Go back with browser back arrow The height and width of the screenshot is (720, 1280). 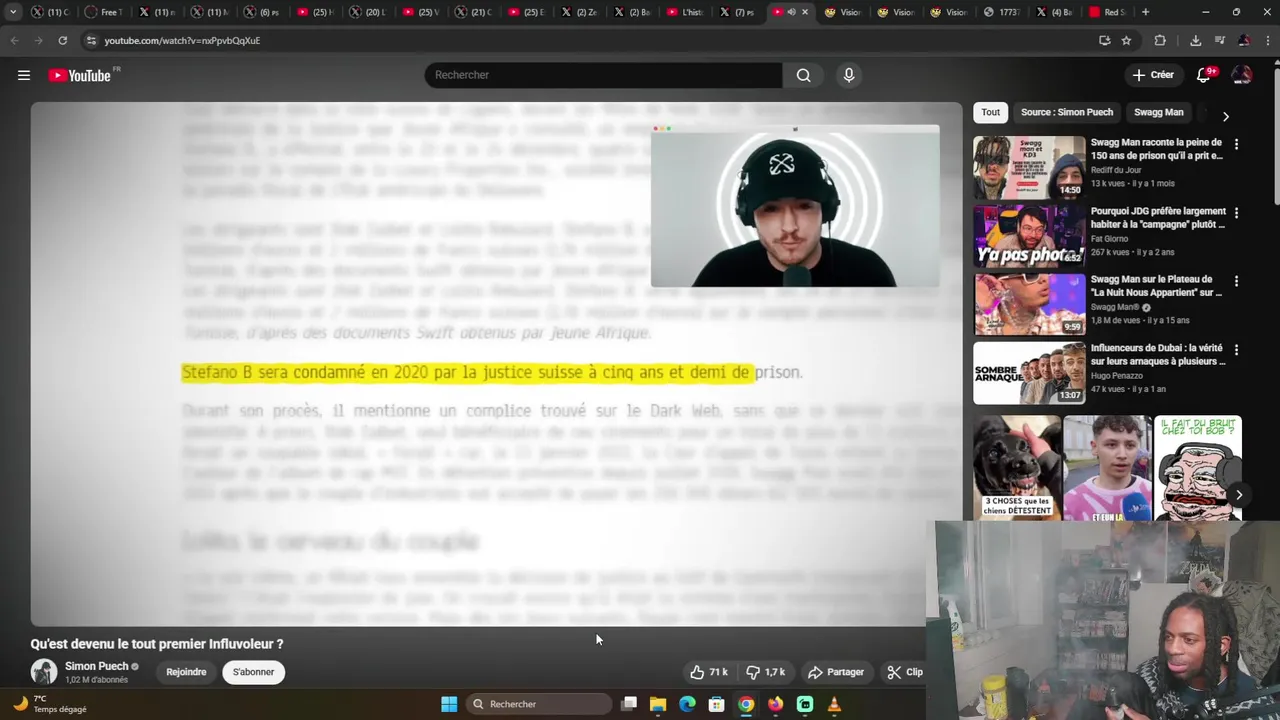coord(14,40)
